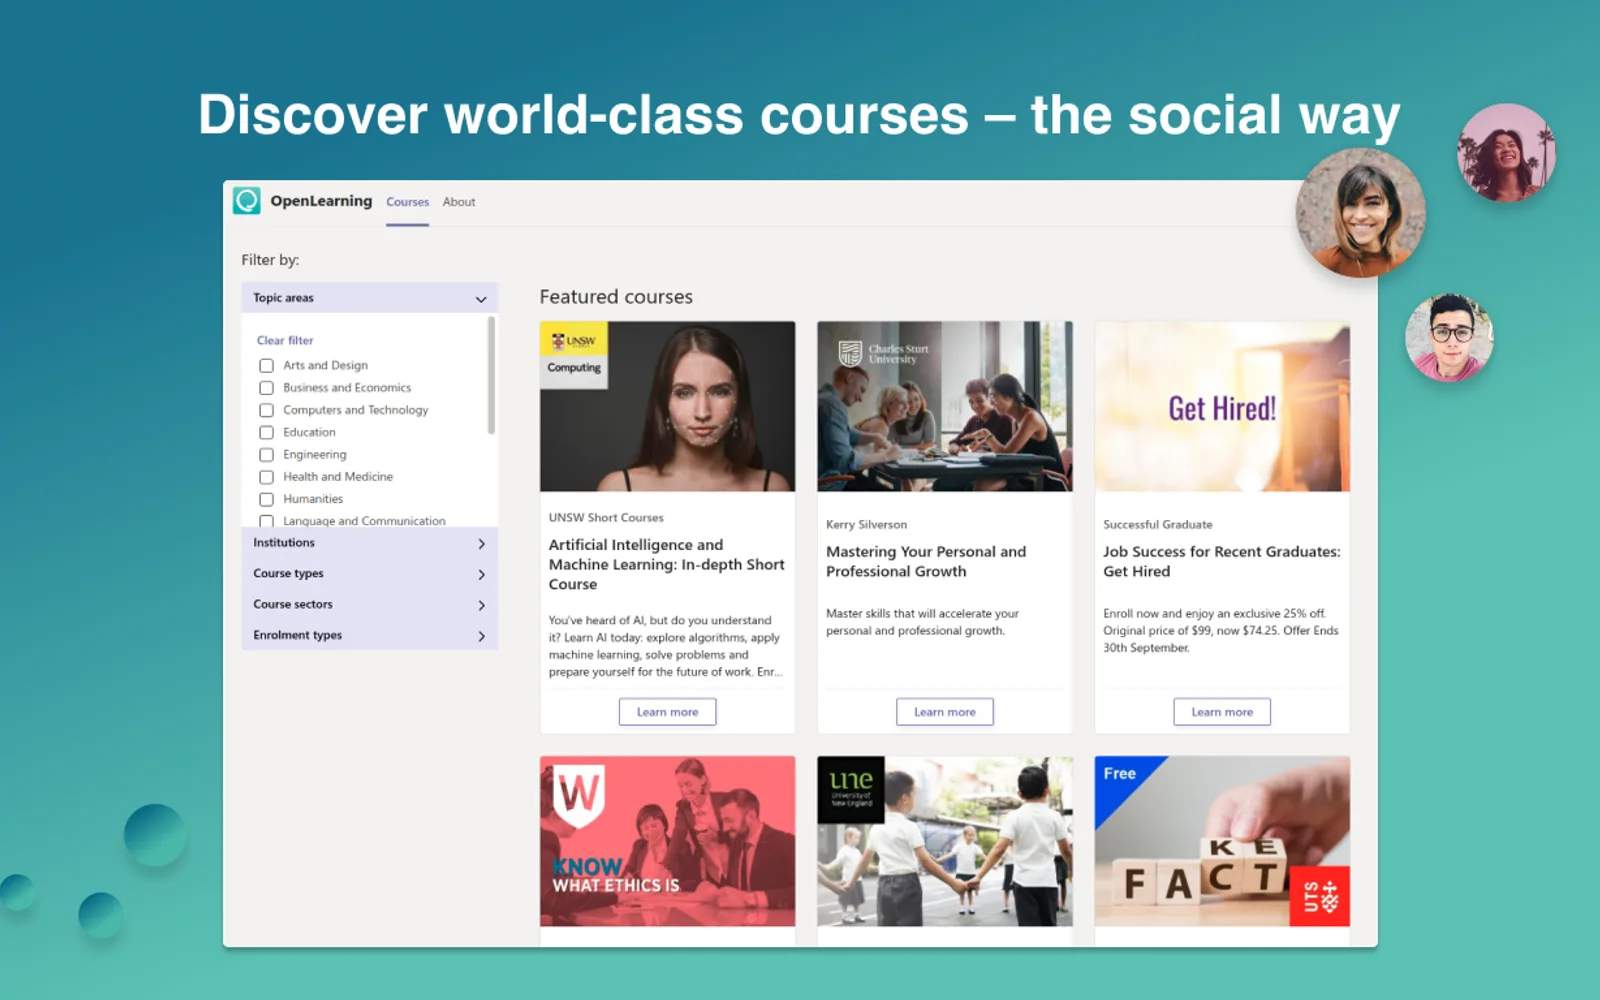Click the Mastering Your Personal and Professional Growth title
The image size is (1600, 1000).
[926, 561]
